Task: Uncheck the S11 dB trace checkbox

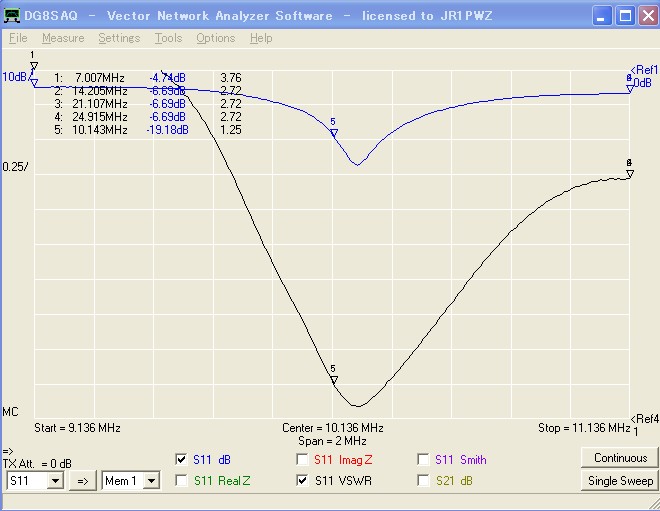Action: (x=181, y=459)
